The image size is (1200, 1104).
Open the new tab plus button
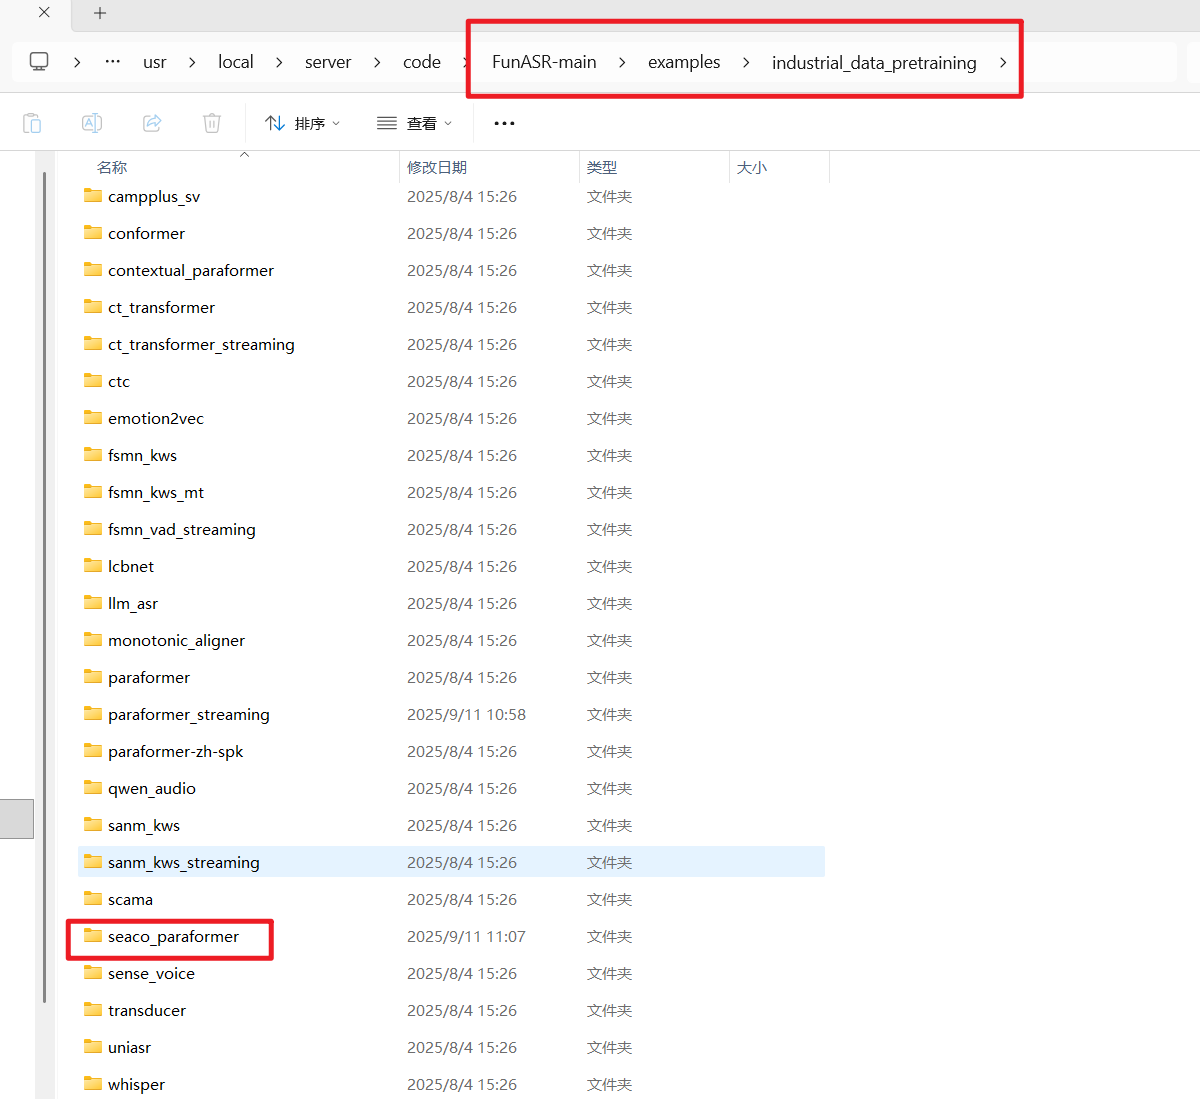point(100,13)
